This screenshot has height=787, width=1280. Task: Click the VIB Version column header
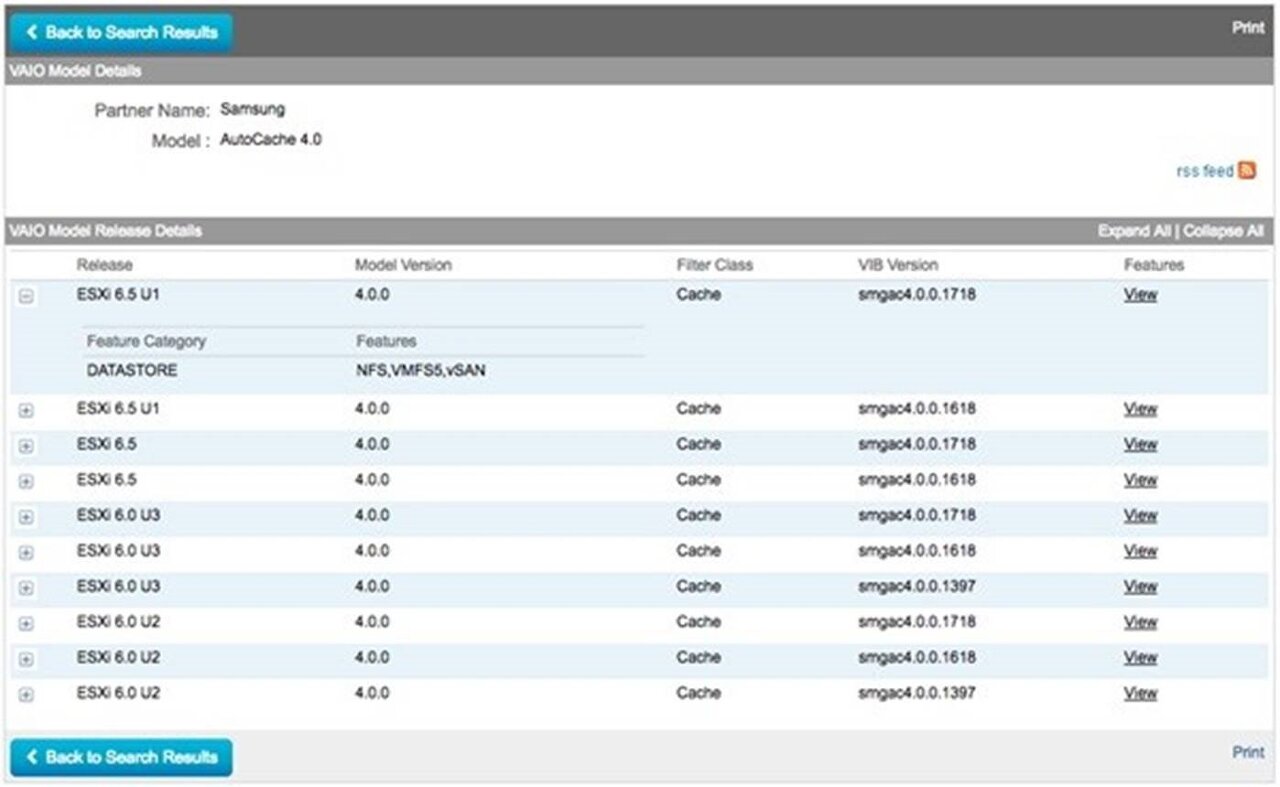click(898, 265)
